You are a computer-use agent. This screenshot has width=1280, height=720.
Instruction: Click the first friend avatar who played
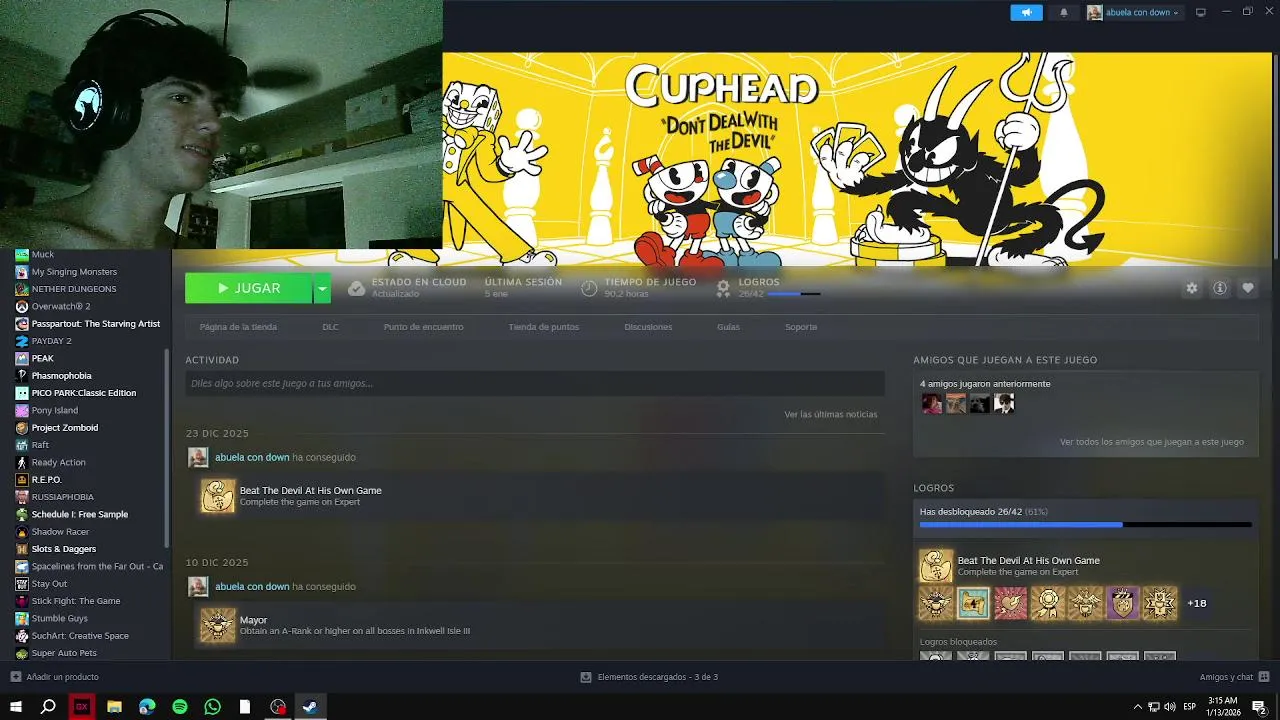pos(932,403)
